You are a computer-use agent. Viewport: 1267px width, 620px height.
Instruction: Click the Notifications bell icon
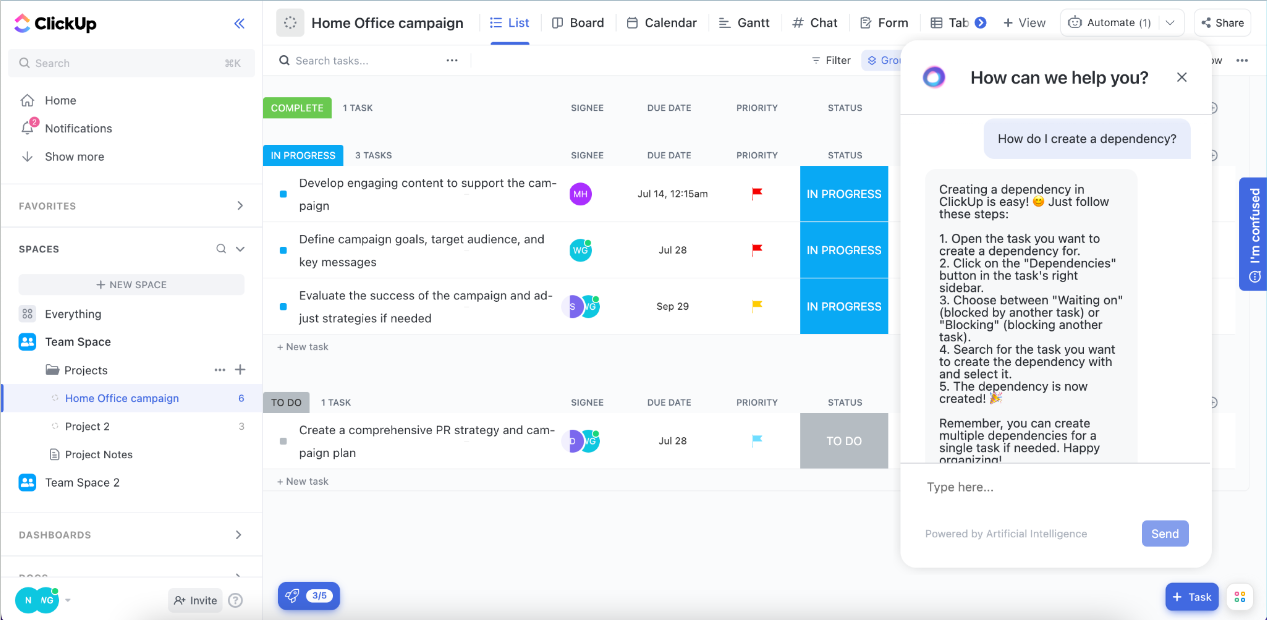(28, 128)
